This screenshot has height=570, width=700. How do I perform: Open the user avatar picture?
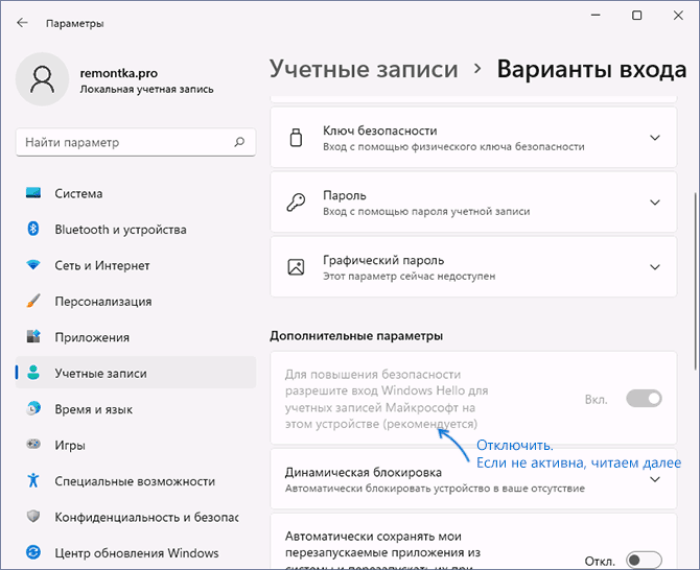[42, 79]
